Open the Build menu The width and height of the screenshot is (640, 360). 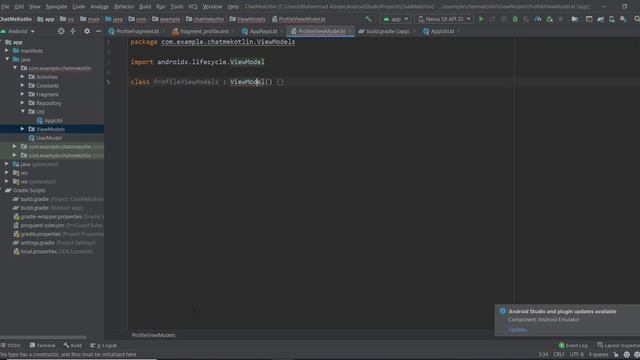[145, 7]
